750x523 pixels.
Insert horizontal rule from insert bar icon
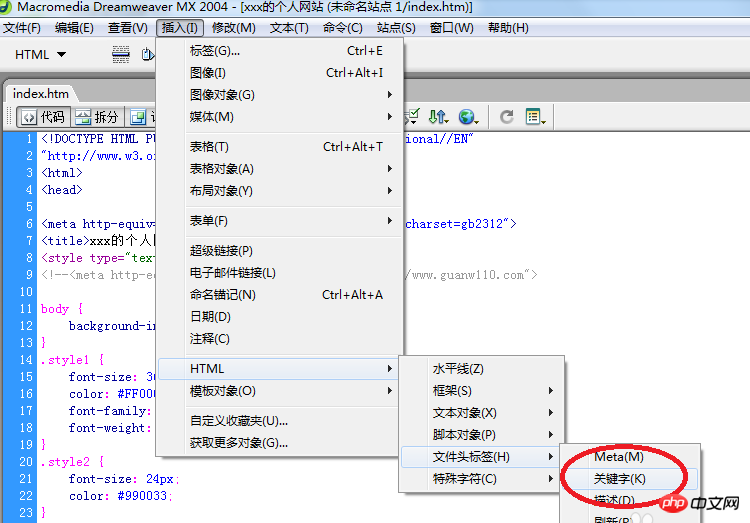click(121, 55)
